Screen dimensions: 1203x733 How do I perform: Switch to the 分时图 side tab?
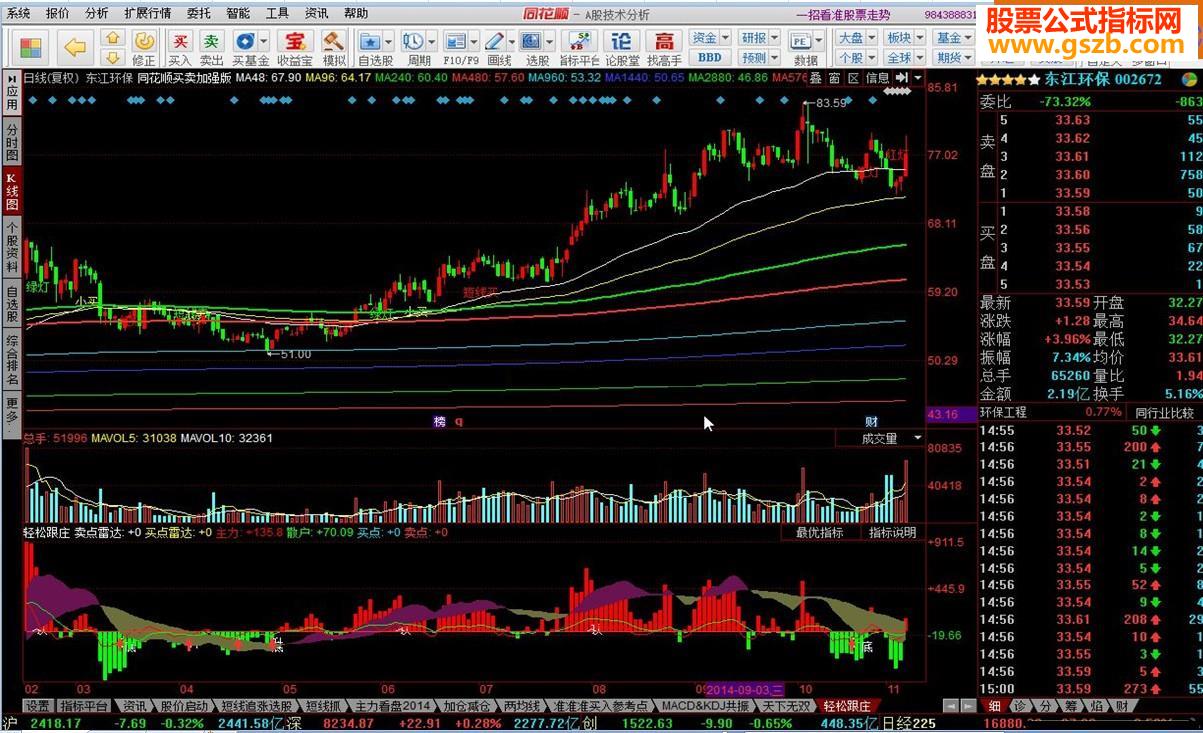pos(12,142)
